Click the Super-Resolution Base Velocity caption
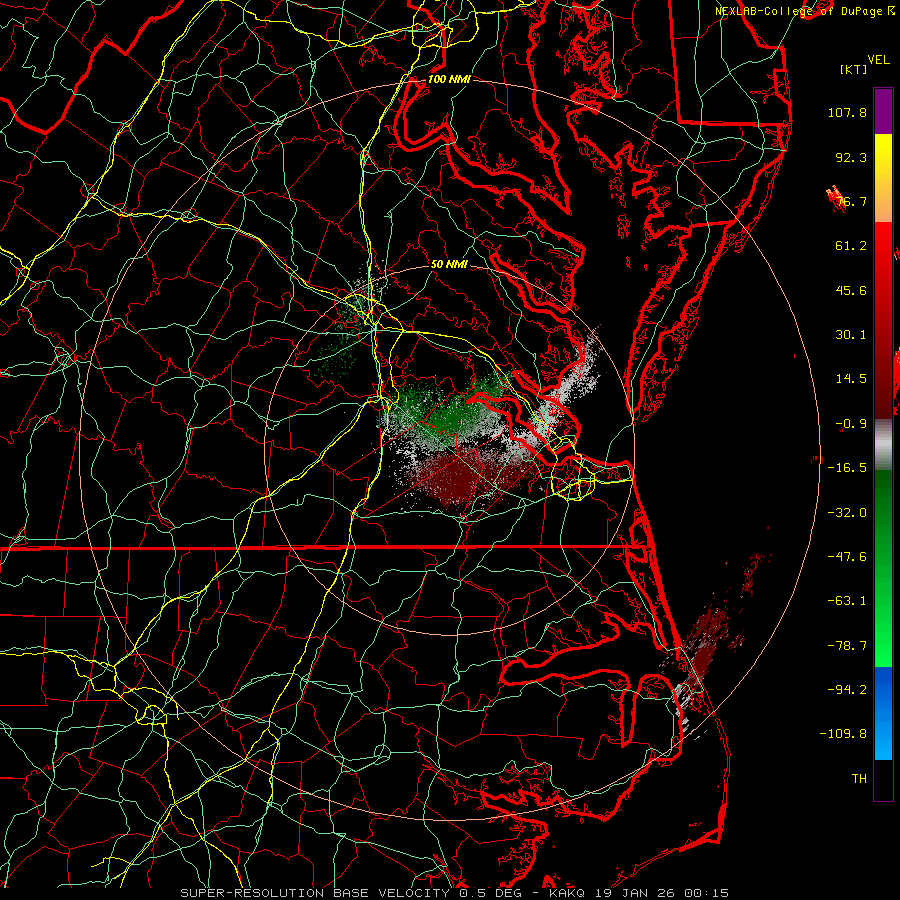The width and height of the screenshot is (900, 900). point(455,893)
